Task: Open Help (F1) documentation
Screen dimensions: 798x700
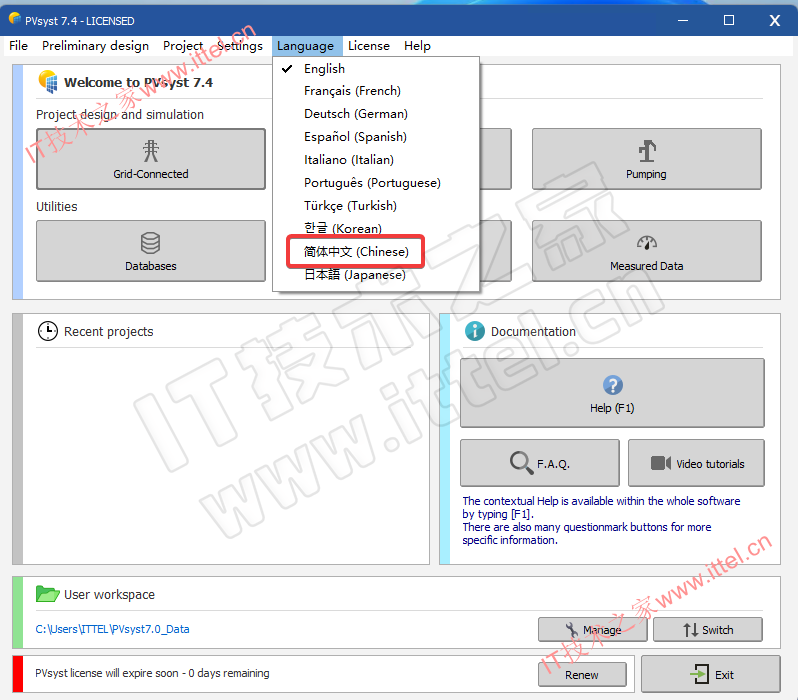Action: pyautogui.click(x=612, y=393)
